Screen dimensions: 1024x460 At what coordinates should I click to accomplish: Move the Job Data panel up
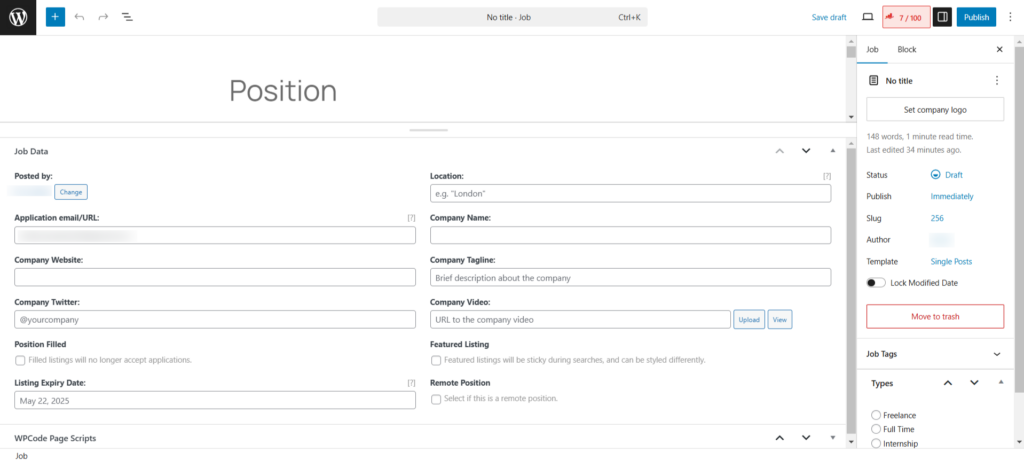779,151
